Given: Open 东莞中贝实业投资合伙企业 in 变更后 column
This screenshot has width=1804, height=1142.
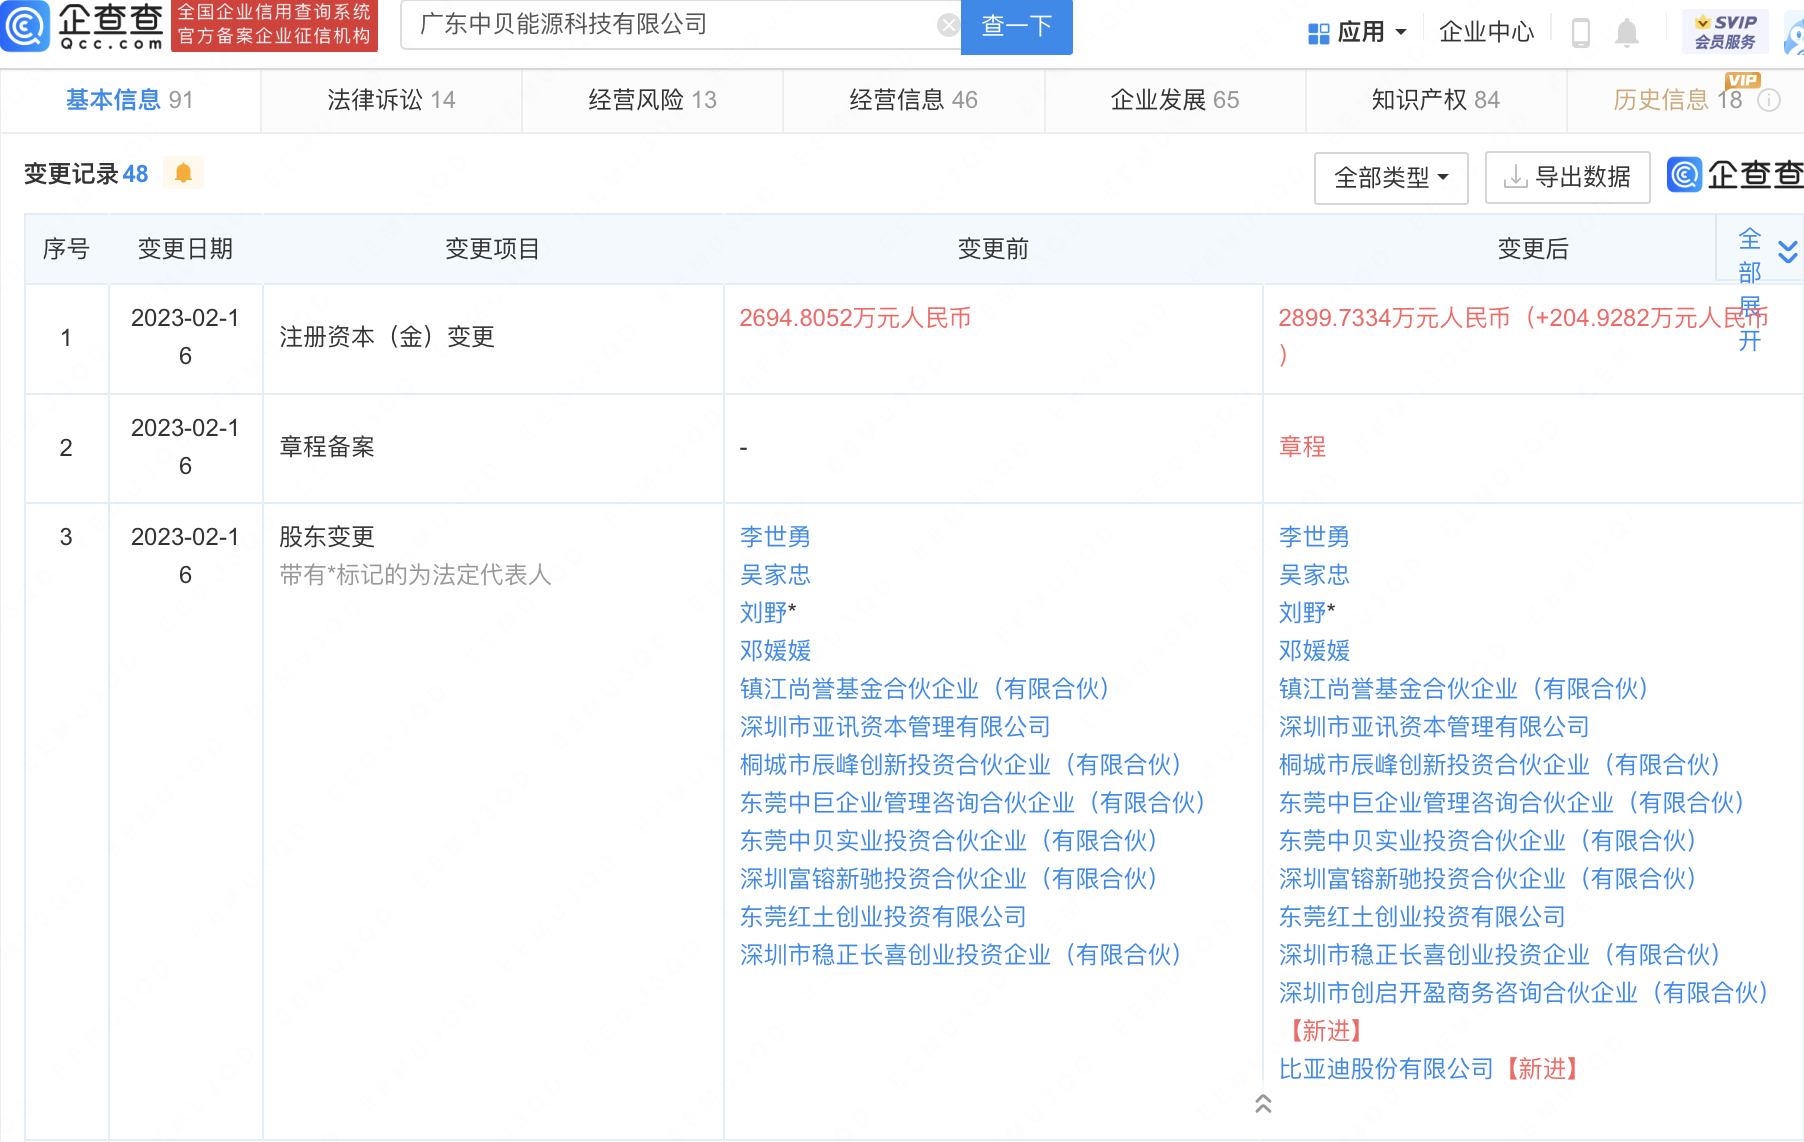Looking at the screenshot, I should point(1491,841).
